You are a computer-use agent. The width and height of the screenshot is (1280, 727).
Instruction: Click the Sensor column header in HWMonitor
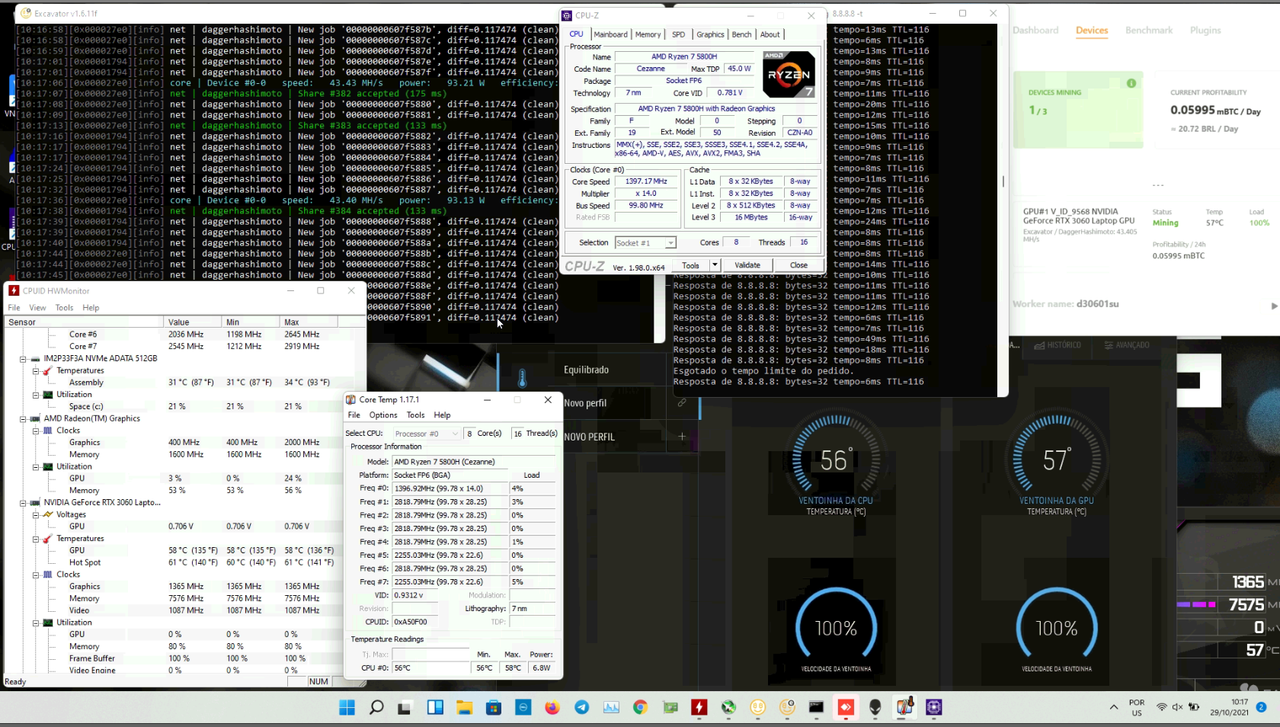tap(84, 322)
